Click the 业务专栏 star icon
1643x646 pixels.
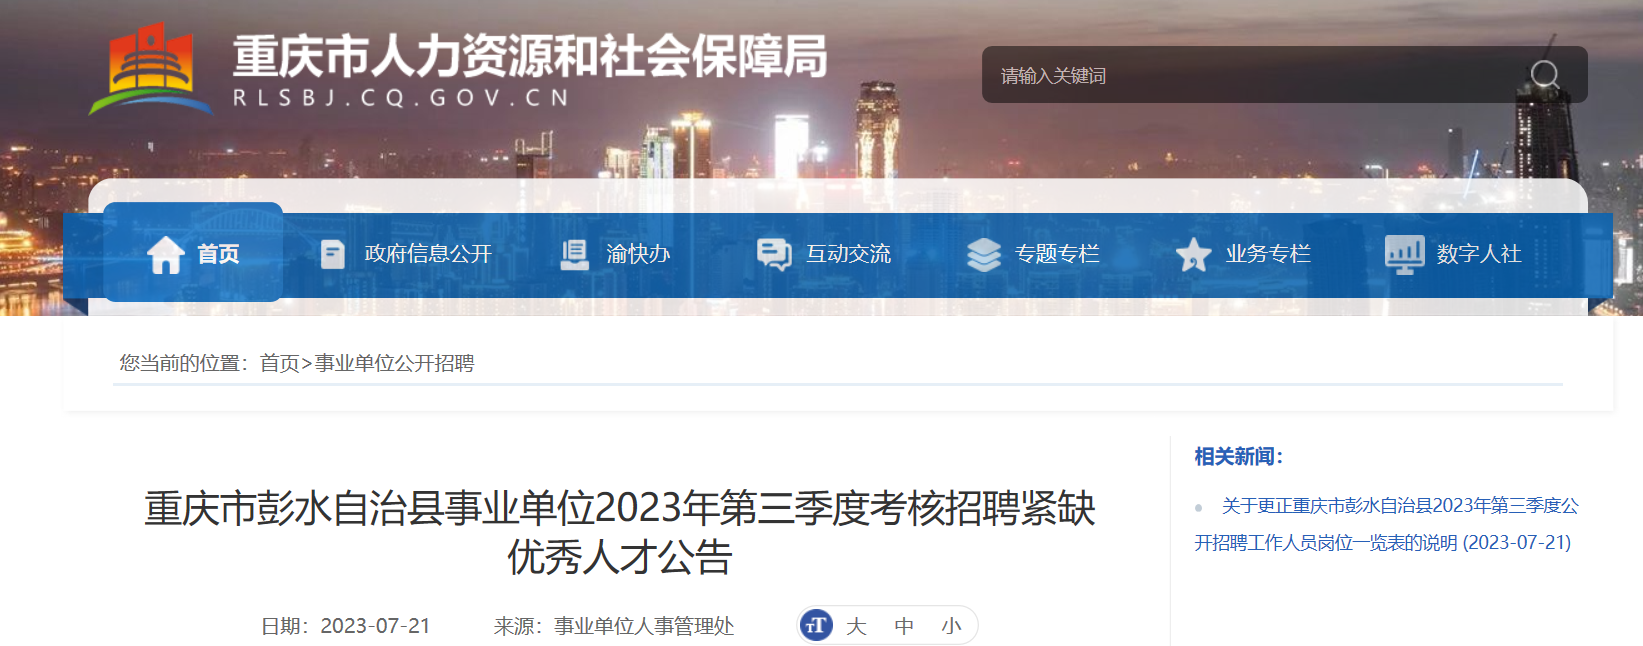click(1194, 254)
